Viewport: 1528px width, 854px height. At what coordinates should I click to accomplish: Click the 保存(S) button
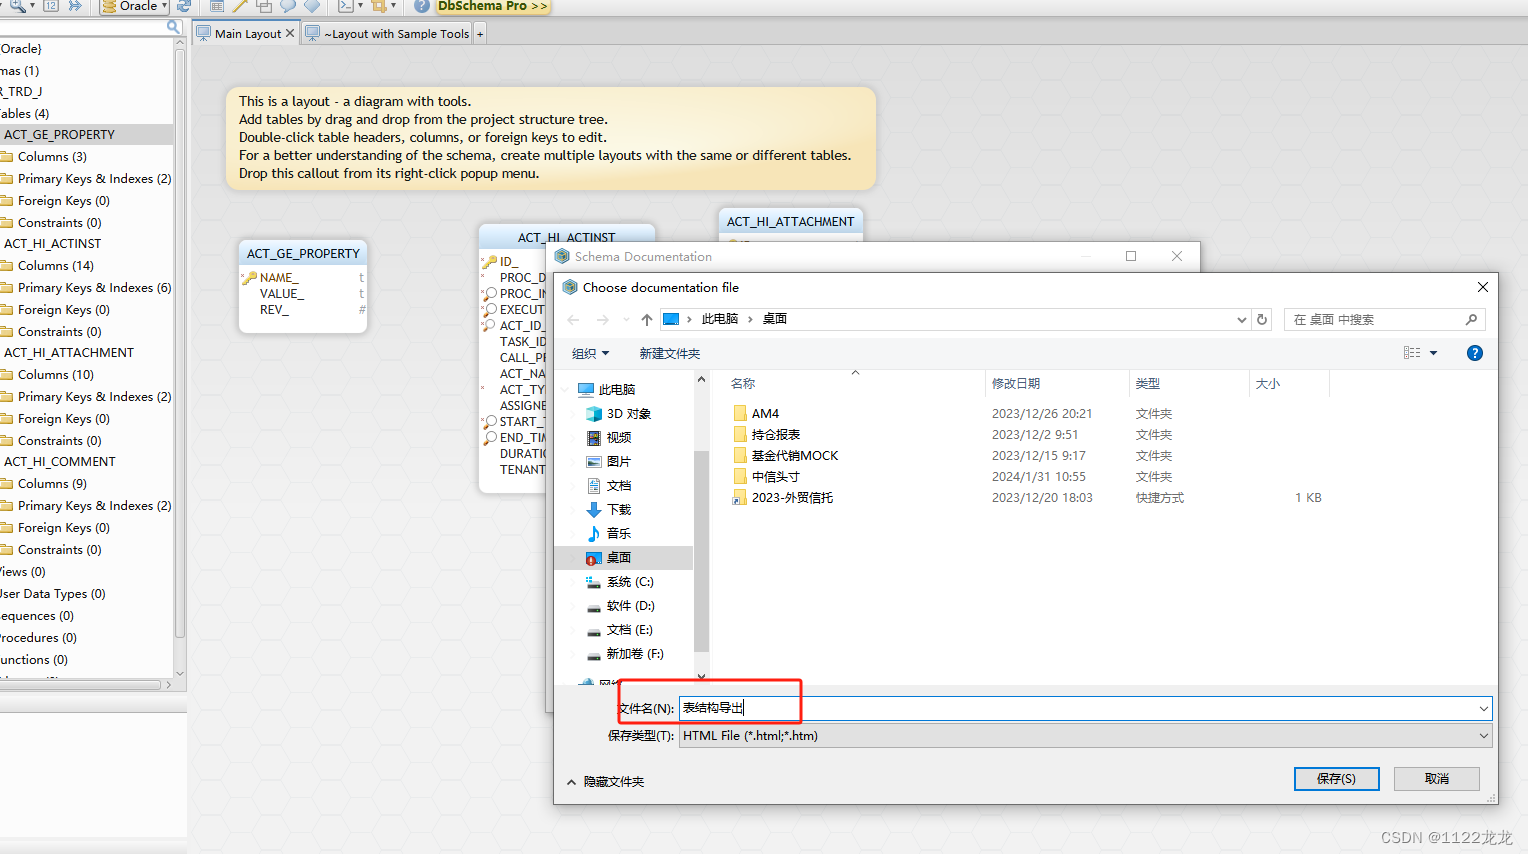pos(1336,779)
